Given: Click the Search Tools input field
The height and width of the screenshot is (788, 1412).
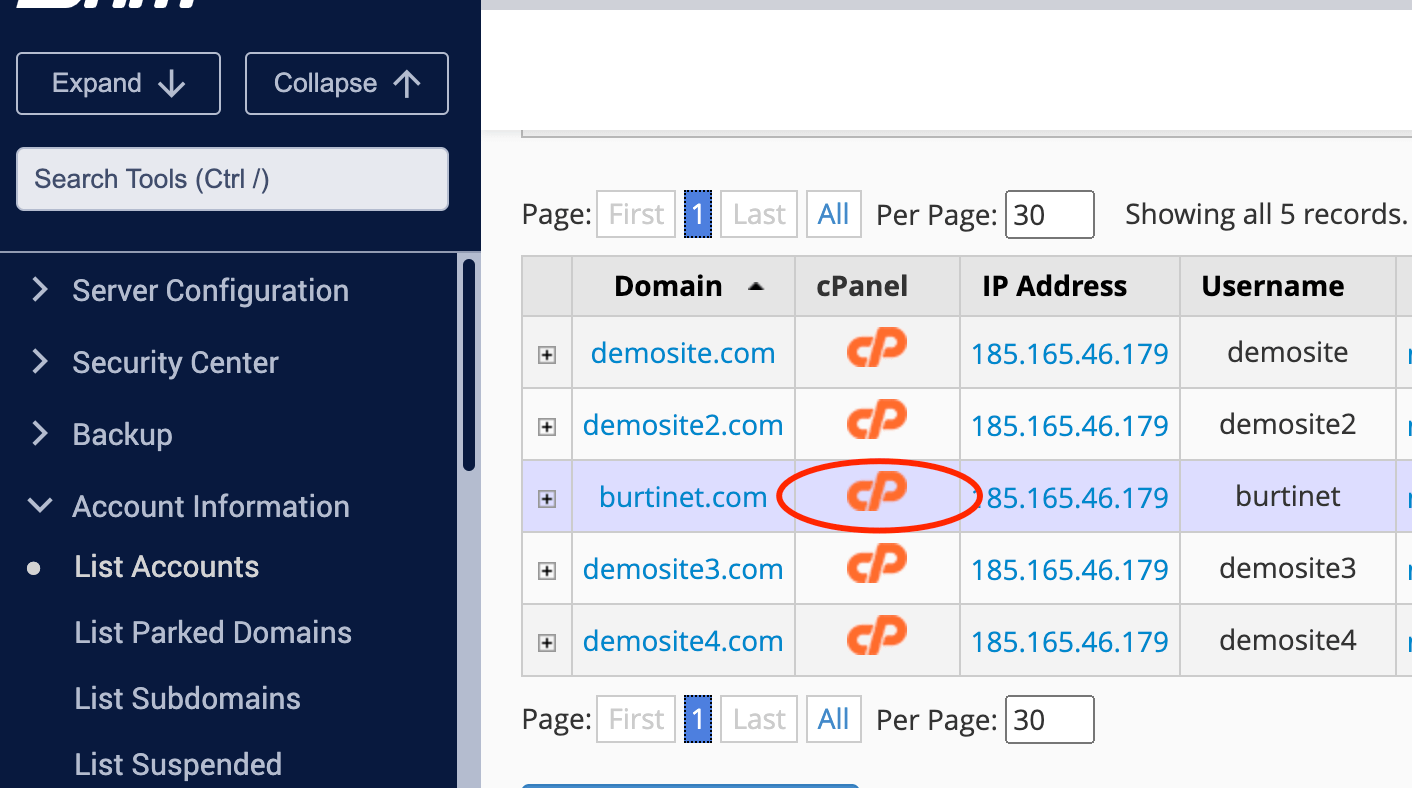Looking at the screenshot, I should [232, 179].
